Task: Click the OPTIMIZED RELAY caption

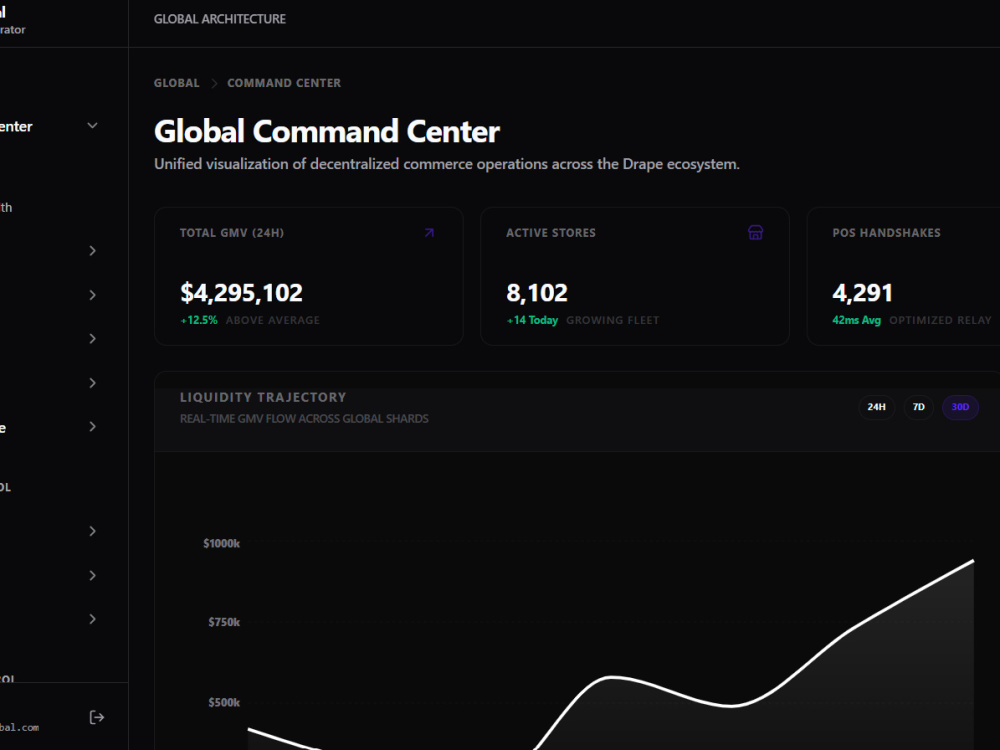Action: pos(940,320)
